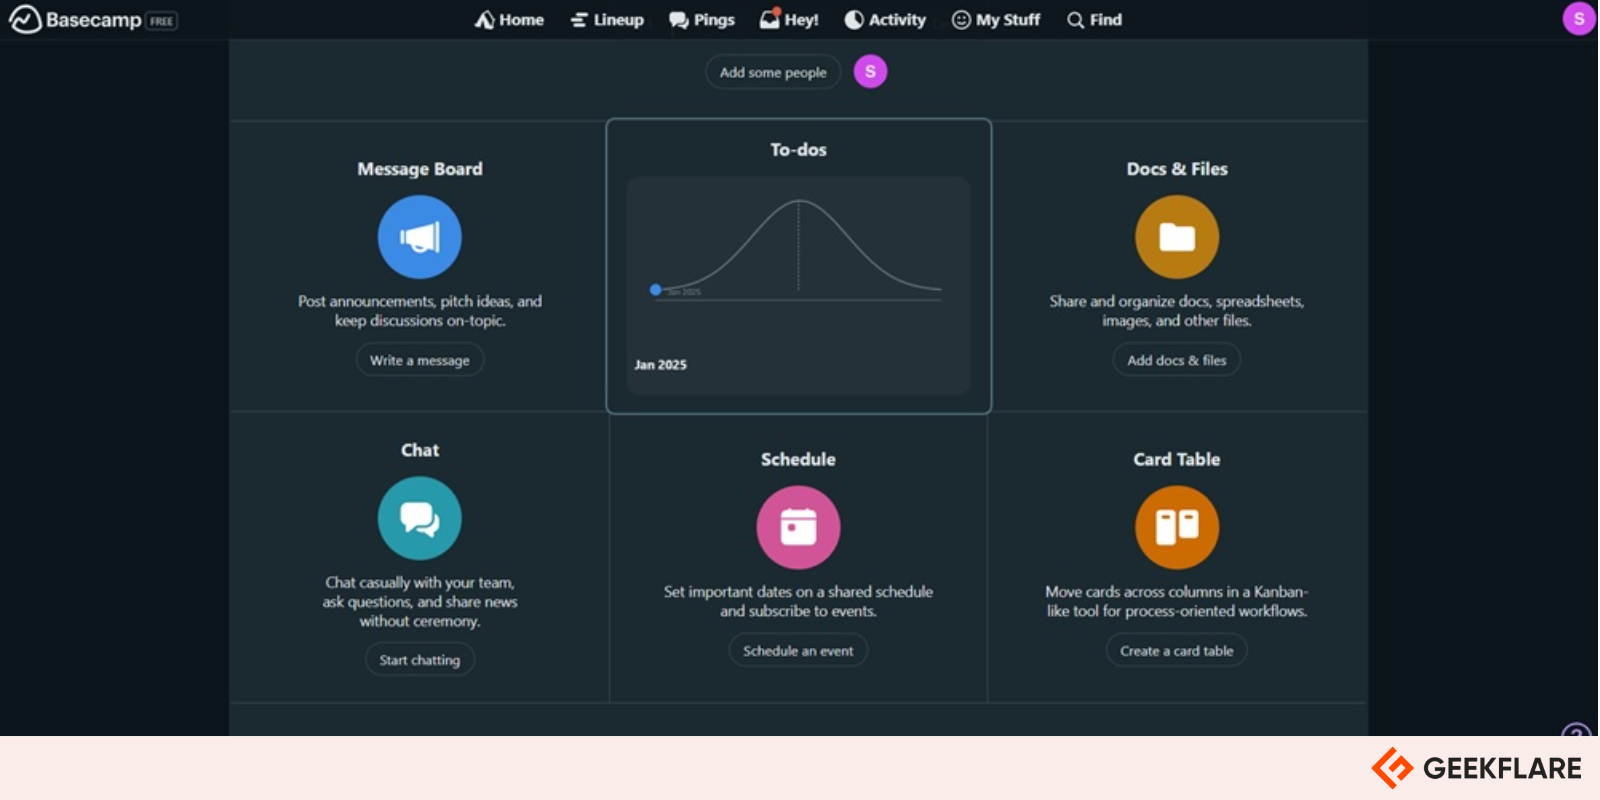Open the Message Board heading

click(420, 169)
